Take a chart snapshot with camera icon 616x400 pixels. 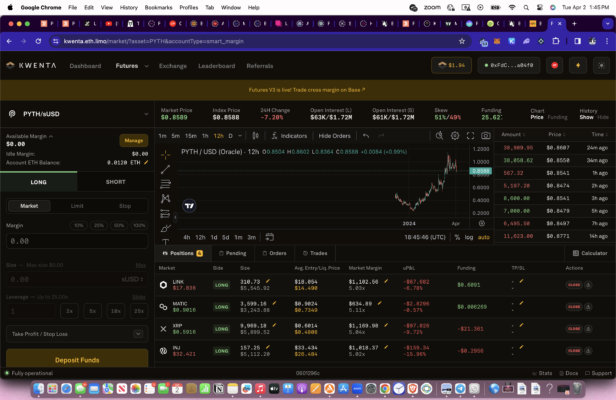coord(485,135)
